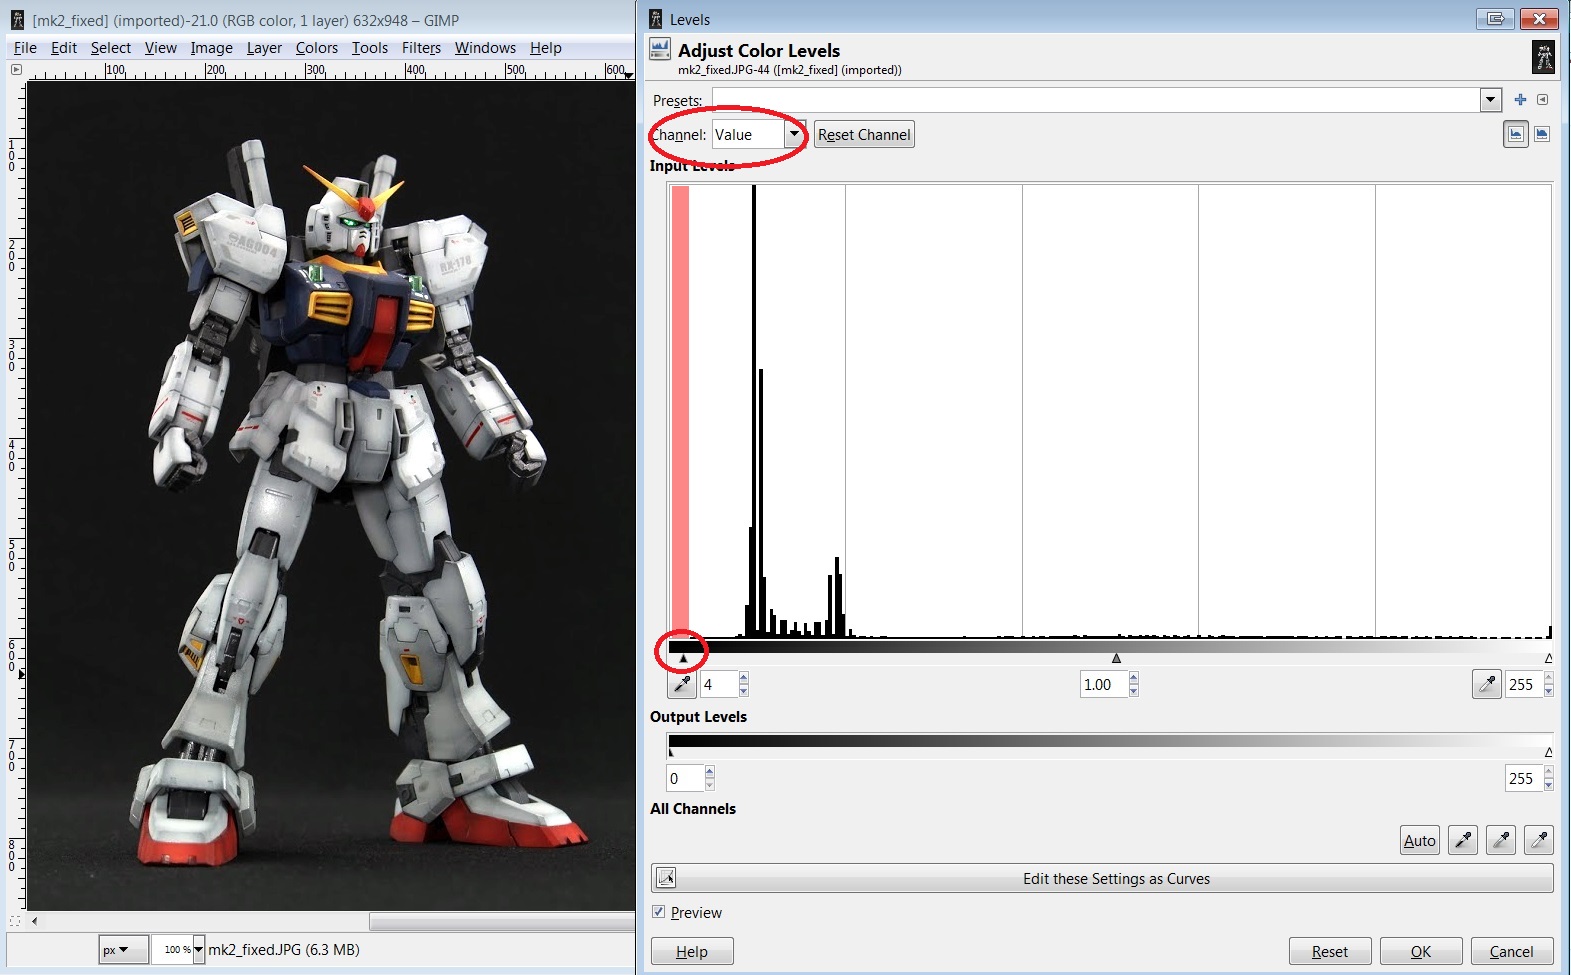Viewport: 1571px width, 975px height.
Task: Open the Filters menu
Action: click(x=421, y=47)
